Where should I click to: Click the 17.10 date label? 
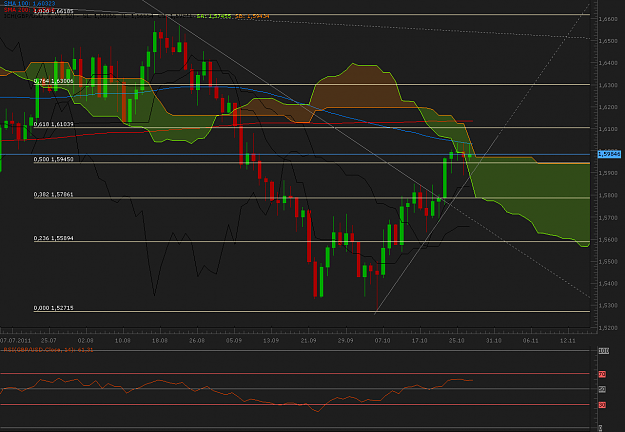[420, 341]
